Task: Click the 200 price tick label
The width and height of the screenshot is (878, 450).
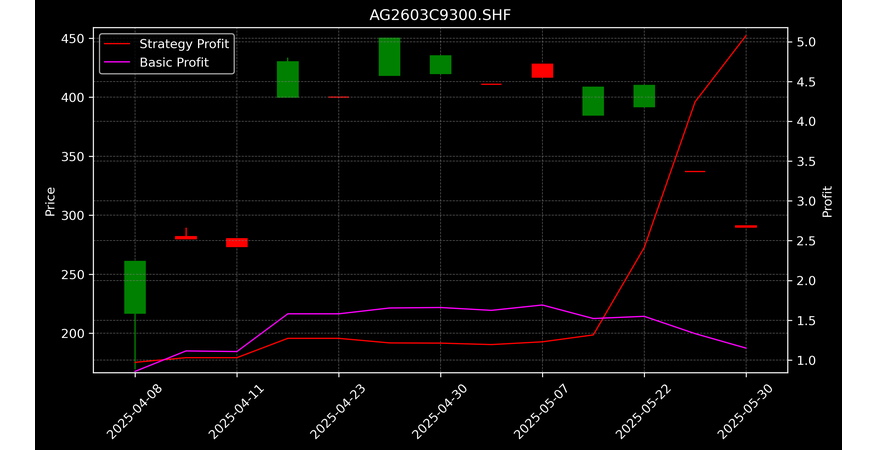Action: [73, 334]
